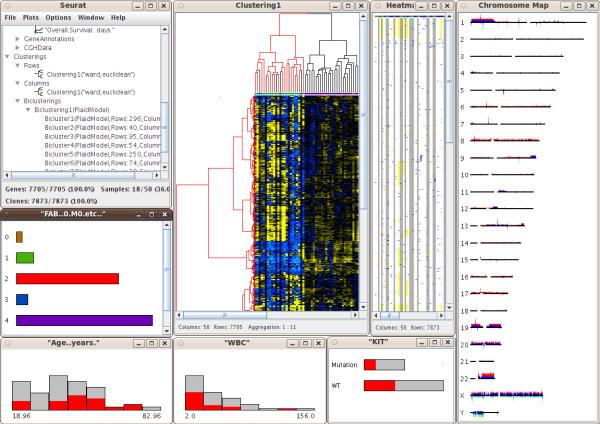This screenshot has width=600, height=424.
Task: Click the dendrogram icon of Columns Clustering1
Action: [x=39, y=92]
